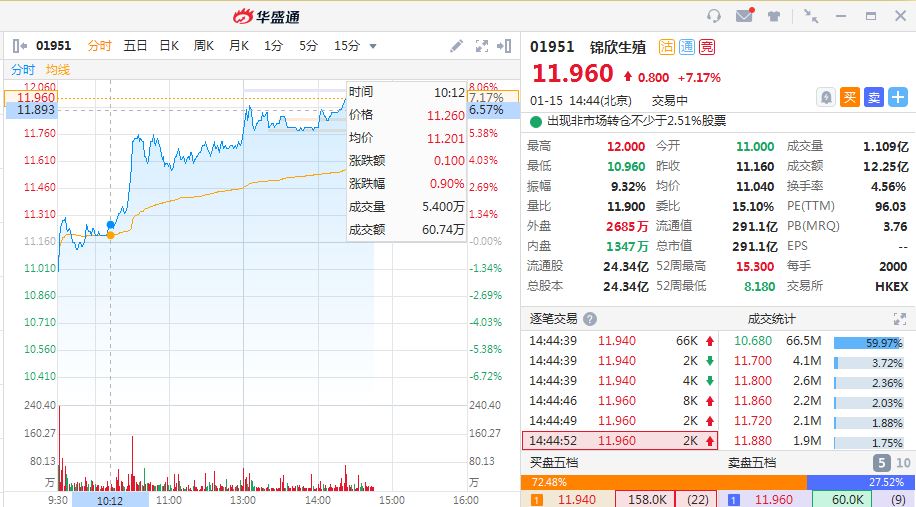Click the shirt skin theme icon
Image resolution: width=916 pixels, height=507 pixels.
coord(774,16)
